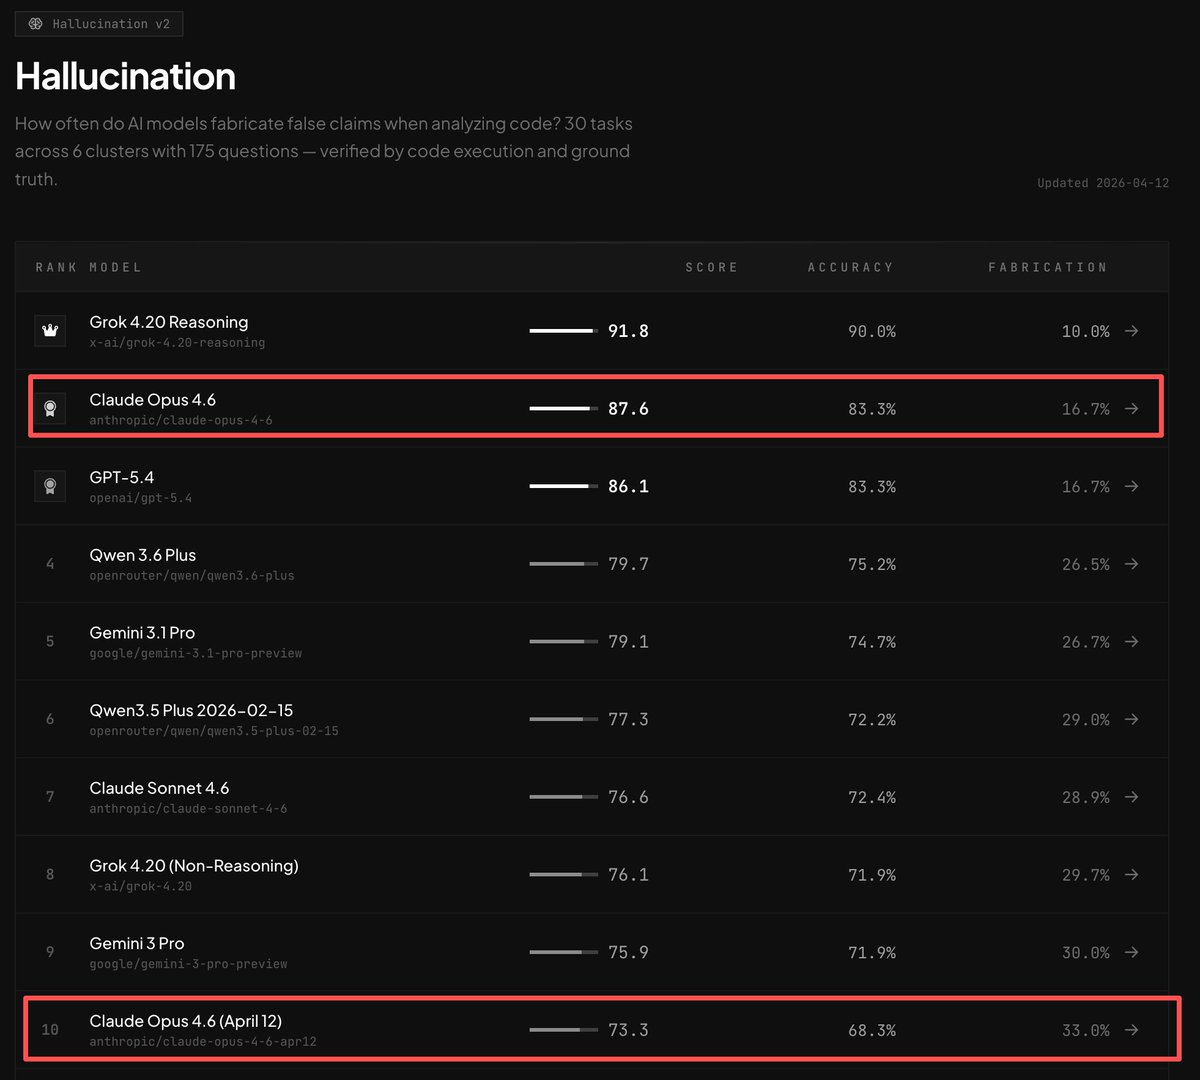Click score bar for GPT-5.4
The height and width of the screenshot is (1080, 1200).
pyautogui.click(x=564, y=486)
